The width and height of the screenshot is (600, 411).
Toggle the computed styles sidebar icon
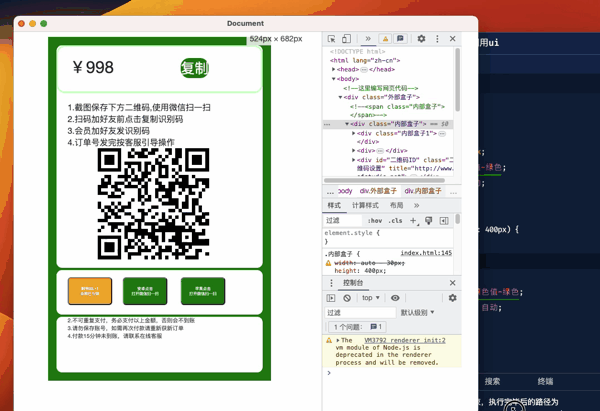(444, 221)
